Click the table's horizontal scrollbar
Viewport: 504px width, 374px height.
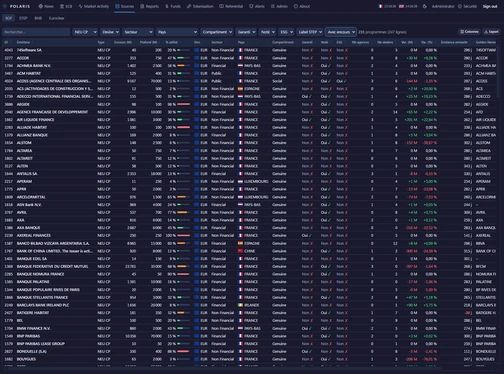coord(222,368)
